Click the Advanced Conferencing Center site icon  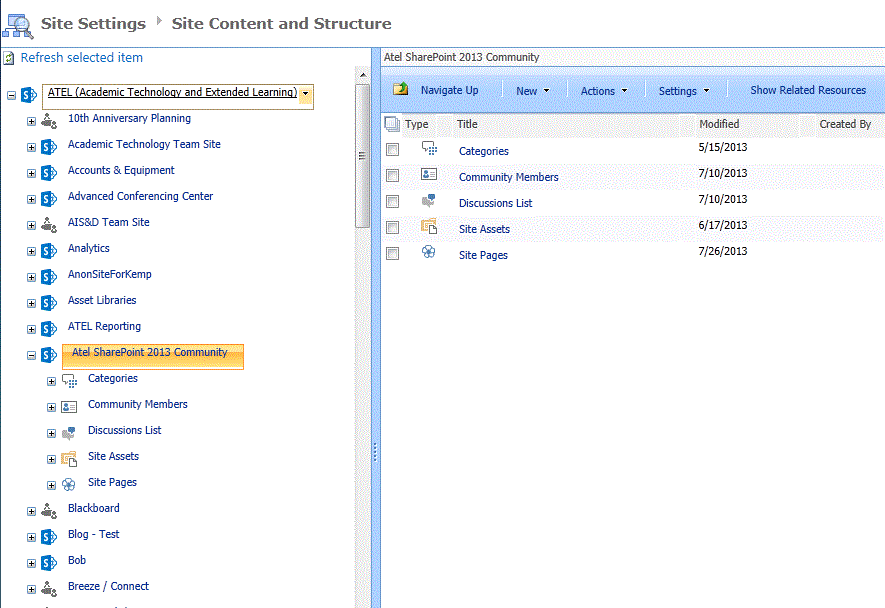coord(49,199)
